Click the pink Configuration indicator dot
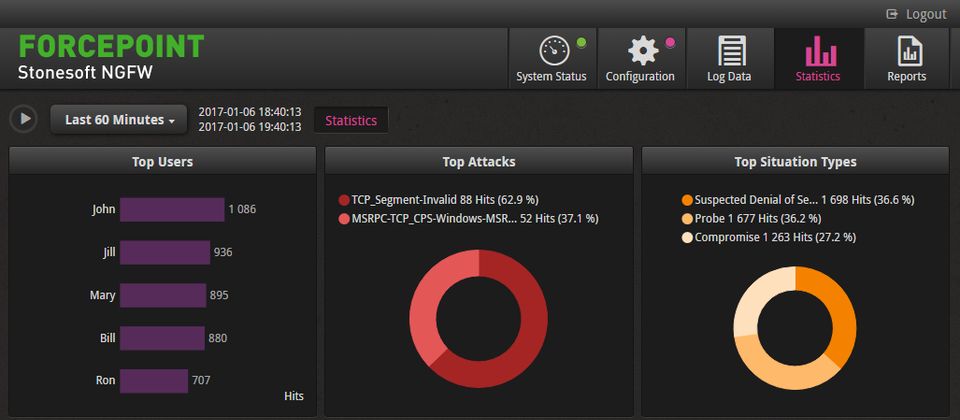The height and width of the screenshot is (420, 960). click(x=670, y=43)
